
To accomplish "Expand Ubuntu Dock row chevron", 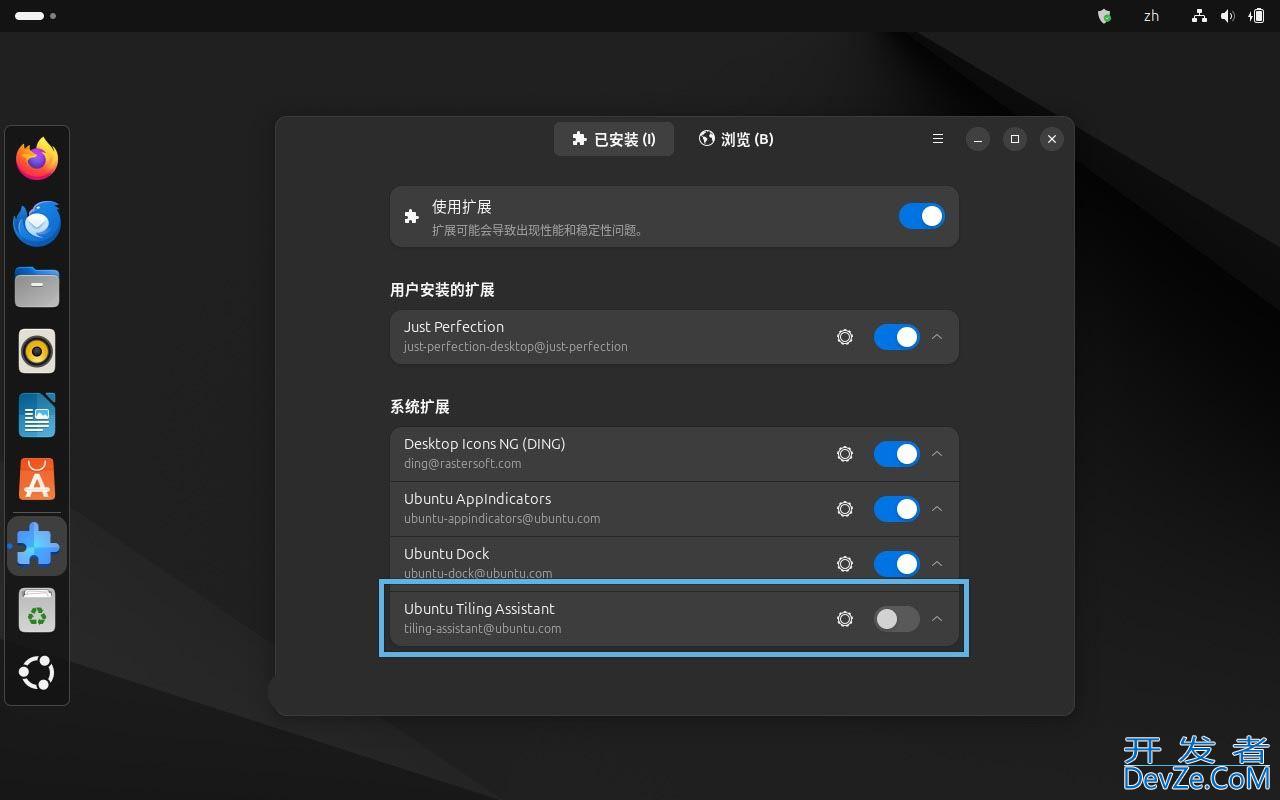I will pos(937,564).
